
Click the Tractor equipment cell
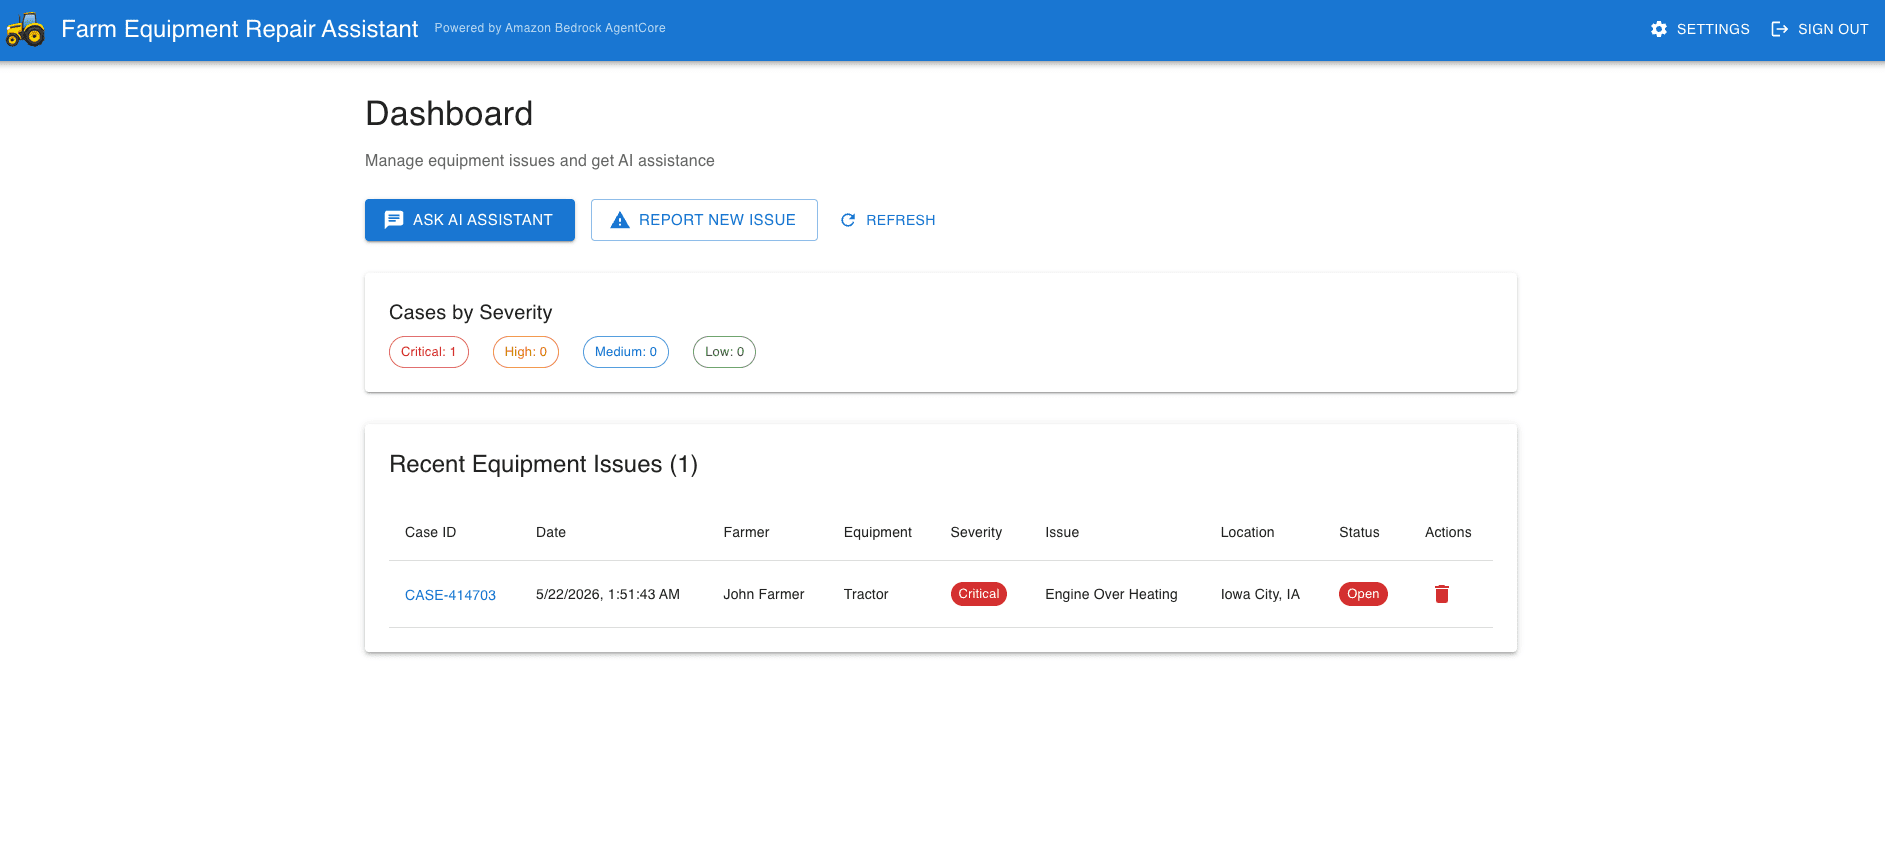[866, 594]
